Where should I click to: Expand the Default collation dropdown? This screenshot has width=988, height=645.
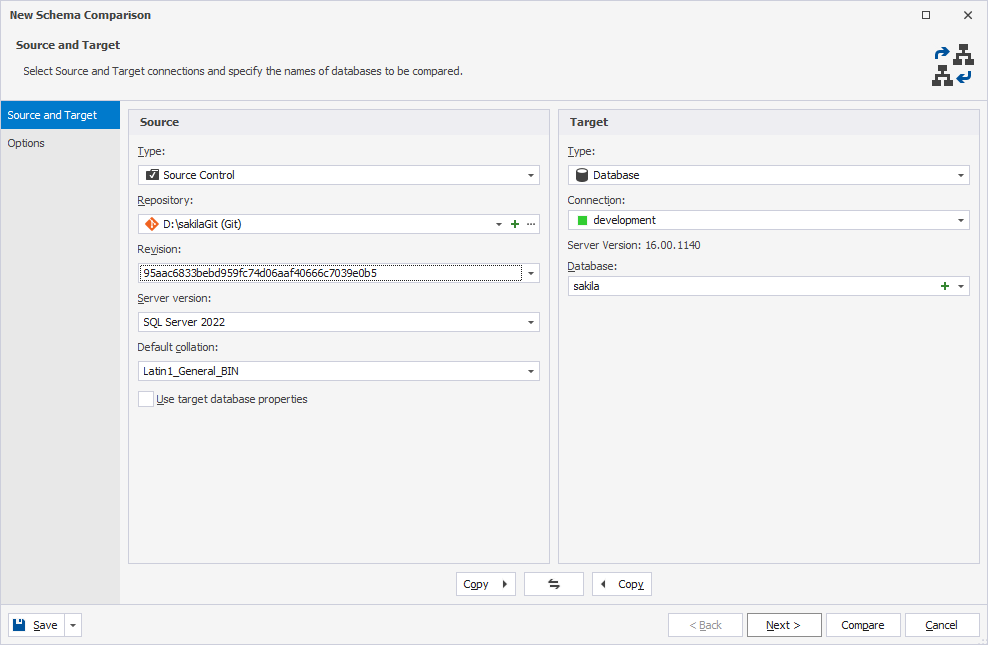pyautogui.click(x=532, y=370)
